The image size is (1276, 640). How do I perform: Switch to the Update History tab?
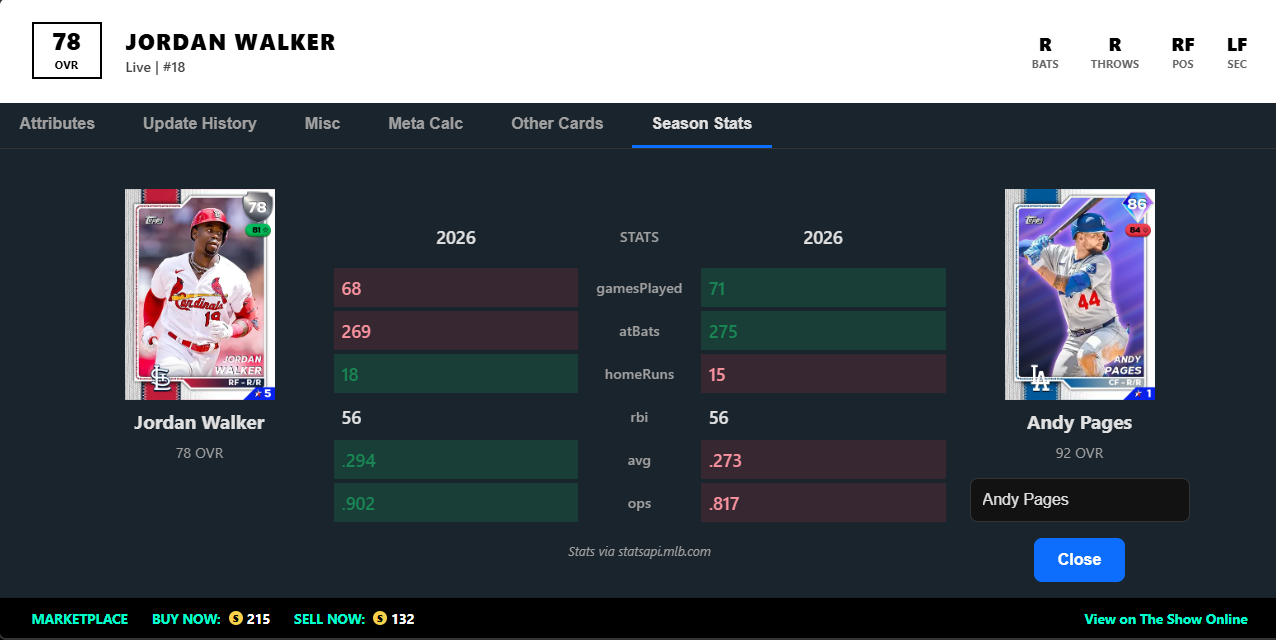coord(200,124)
